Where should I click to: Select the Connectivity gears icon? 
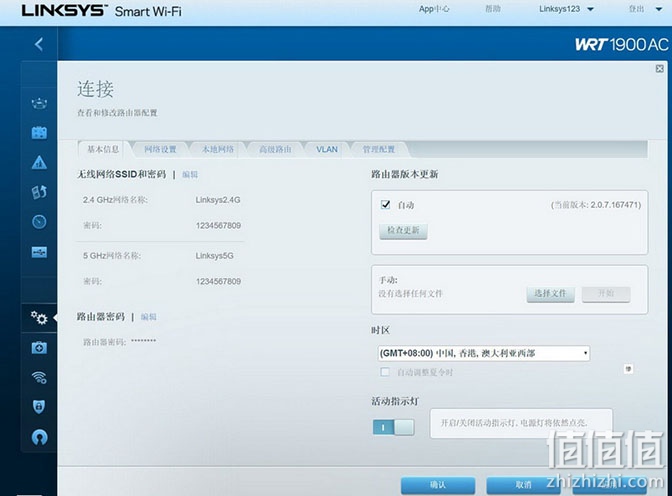click(39, 318)
